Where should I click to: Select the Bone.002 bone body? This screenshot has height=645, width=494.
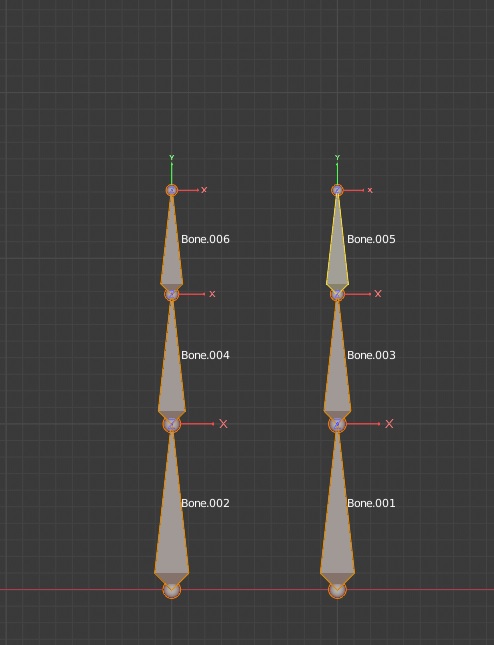click(172, 510)
